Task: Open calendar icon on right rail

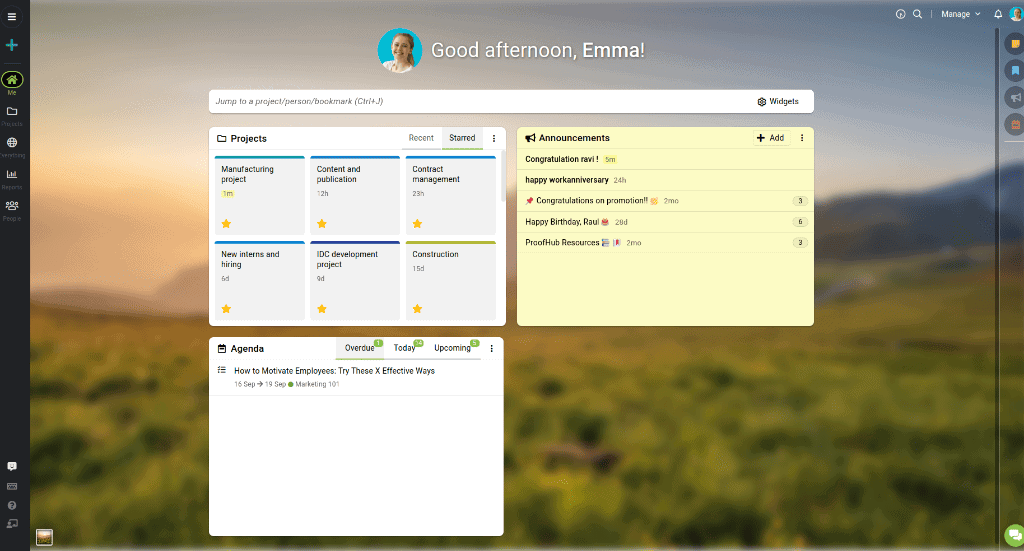Action: [x=1015, y=124]
